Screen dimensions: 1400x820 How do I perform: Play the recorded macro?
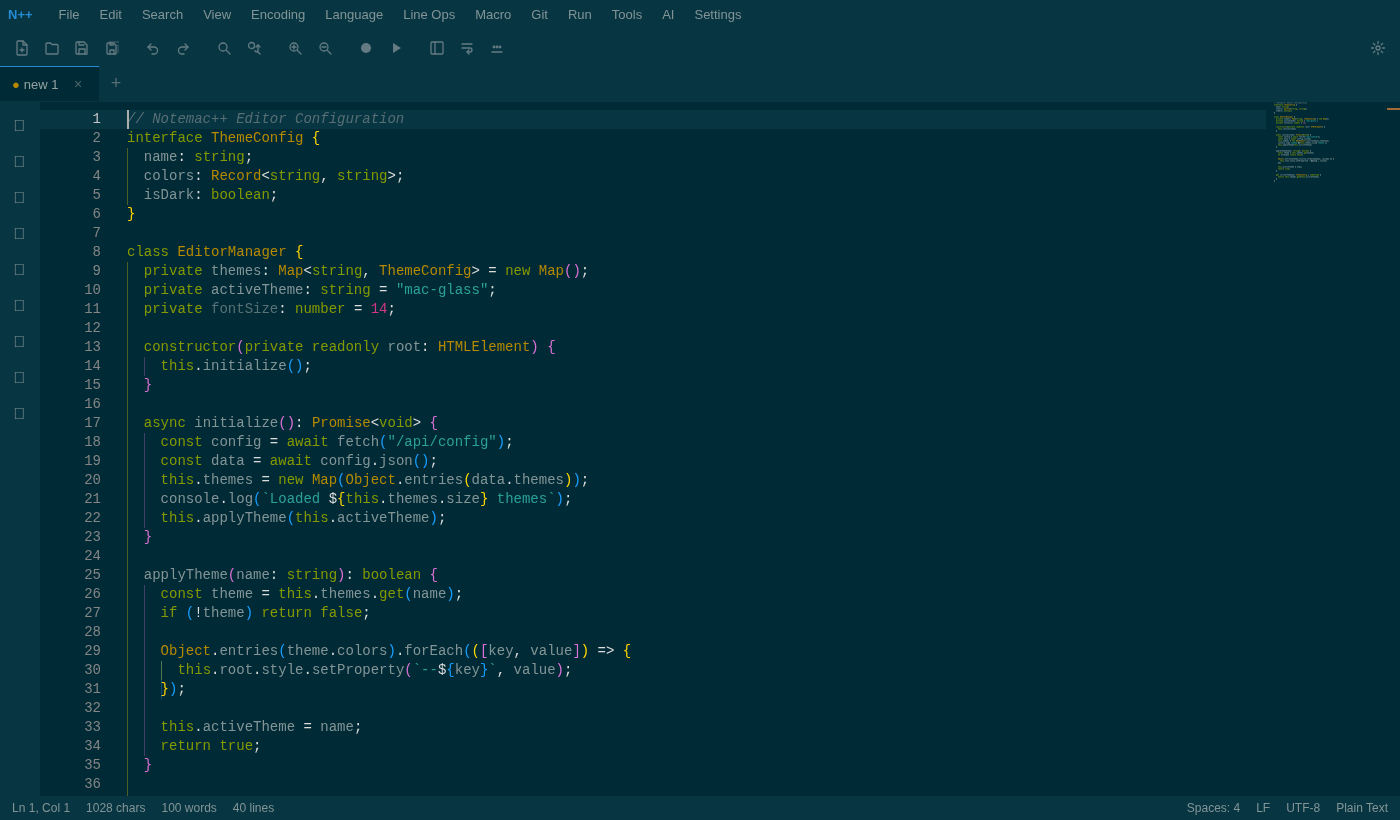tap(396, 47)
